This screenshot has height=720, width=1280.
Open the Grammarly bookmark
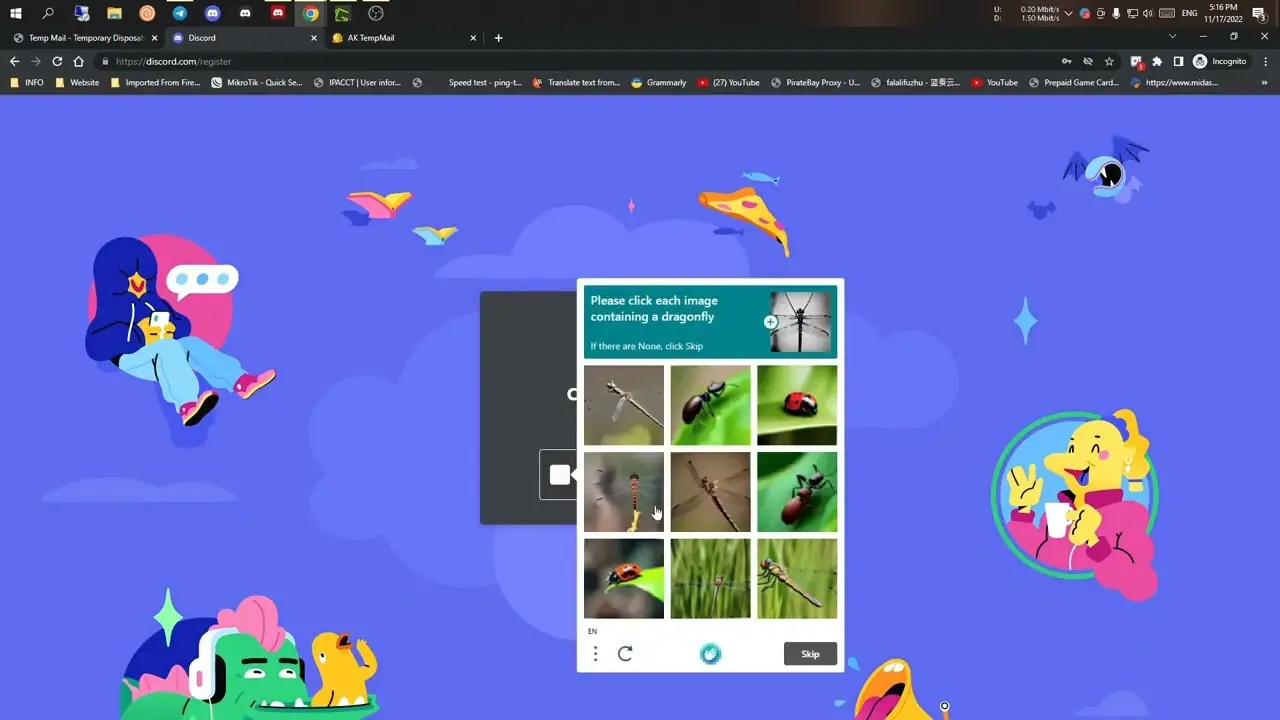[658, 83]
